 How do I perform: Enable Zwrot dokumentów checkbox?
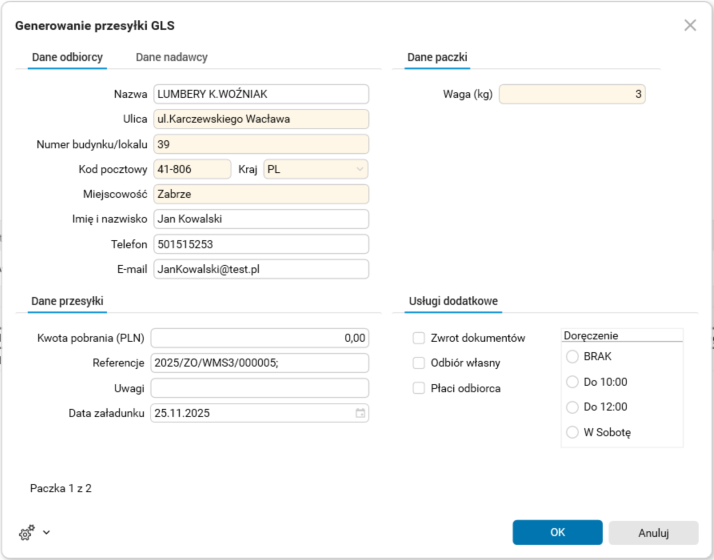pos(420,338)
